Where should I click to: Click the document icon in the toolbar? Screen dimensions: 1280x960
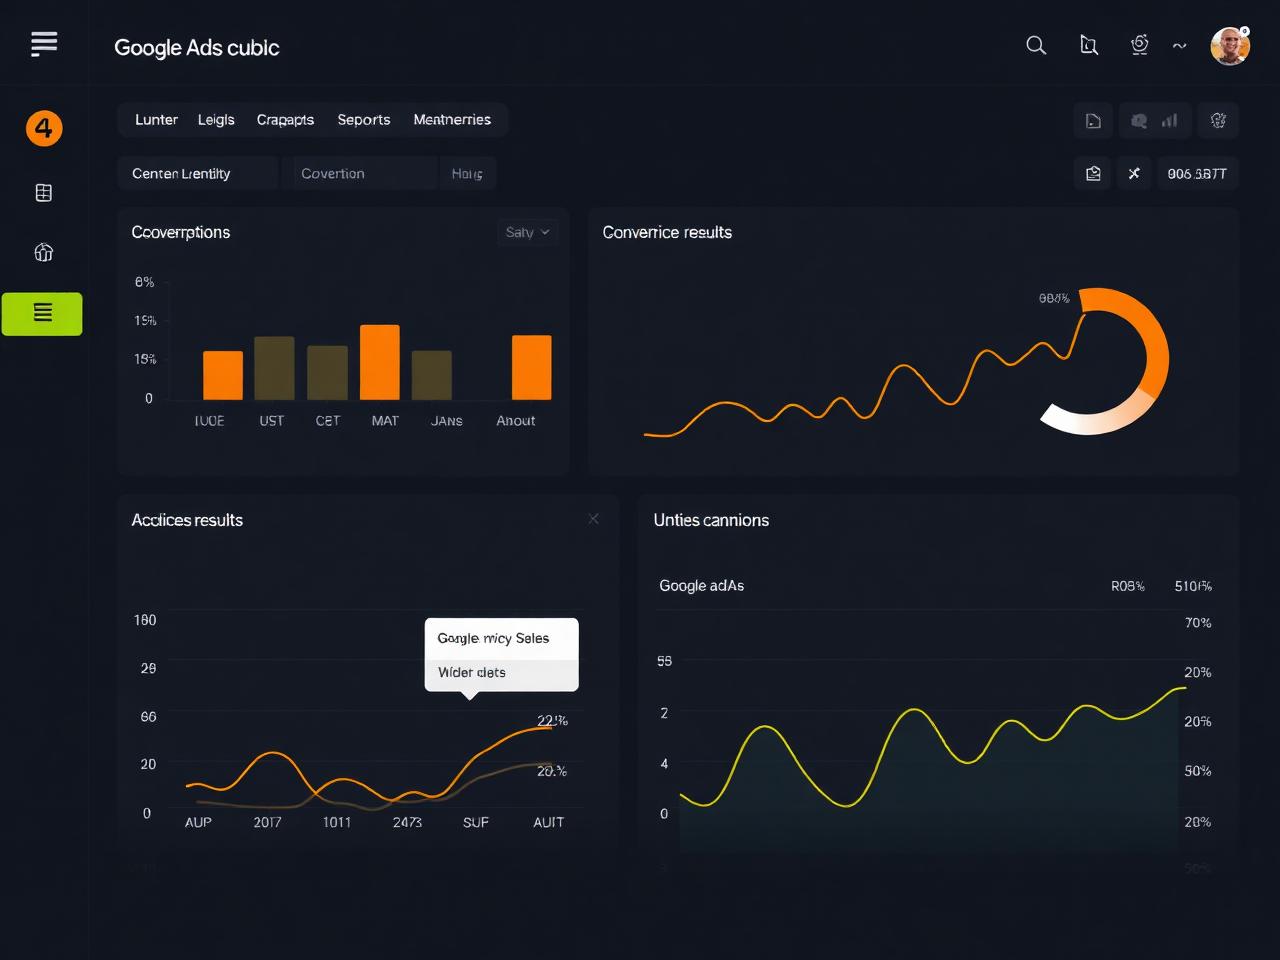point(1093,121)
